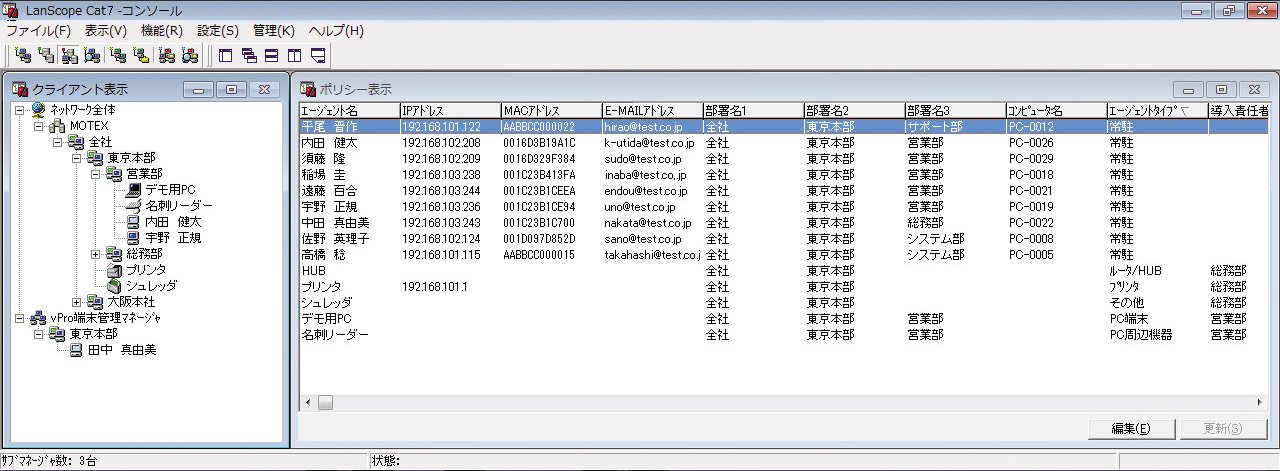Click the group icon beside 大阪本社
The image size is (1280, 471).
click(x=95, y=302)
